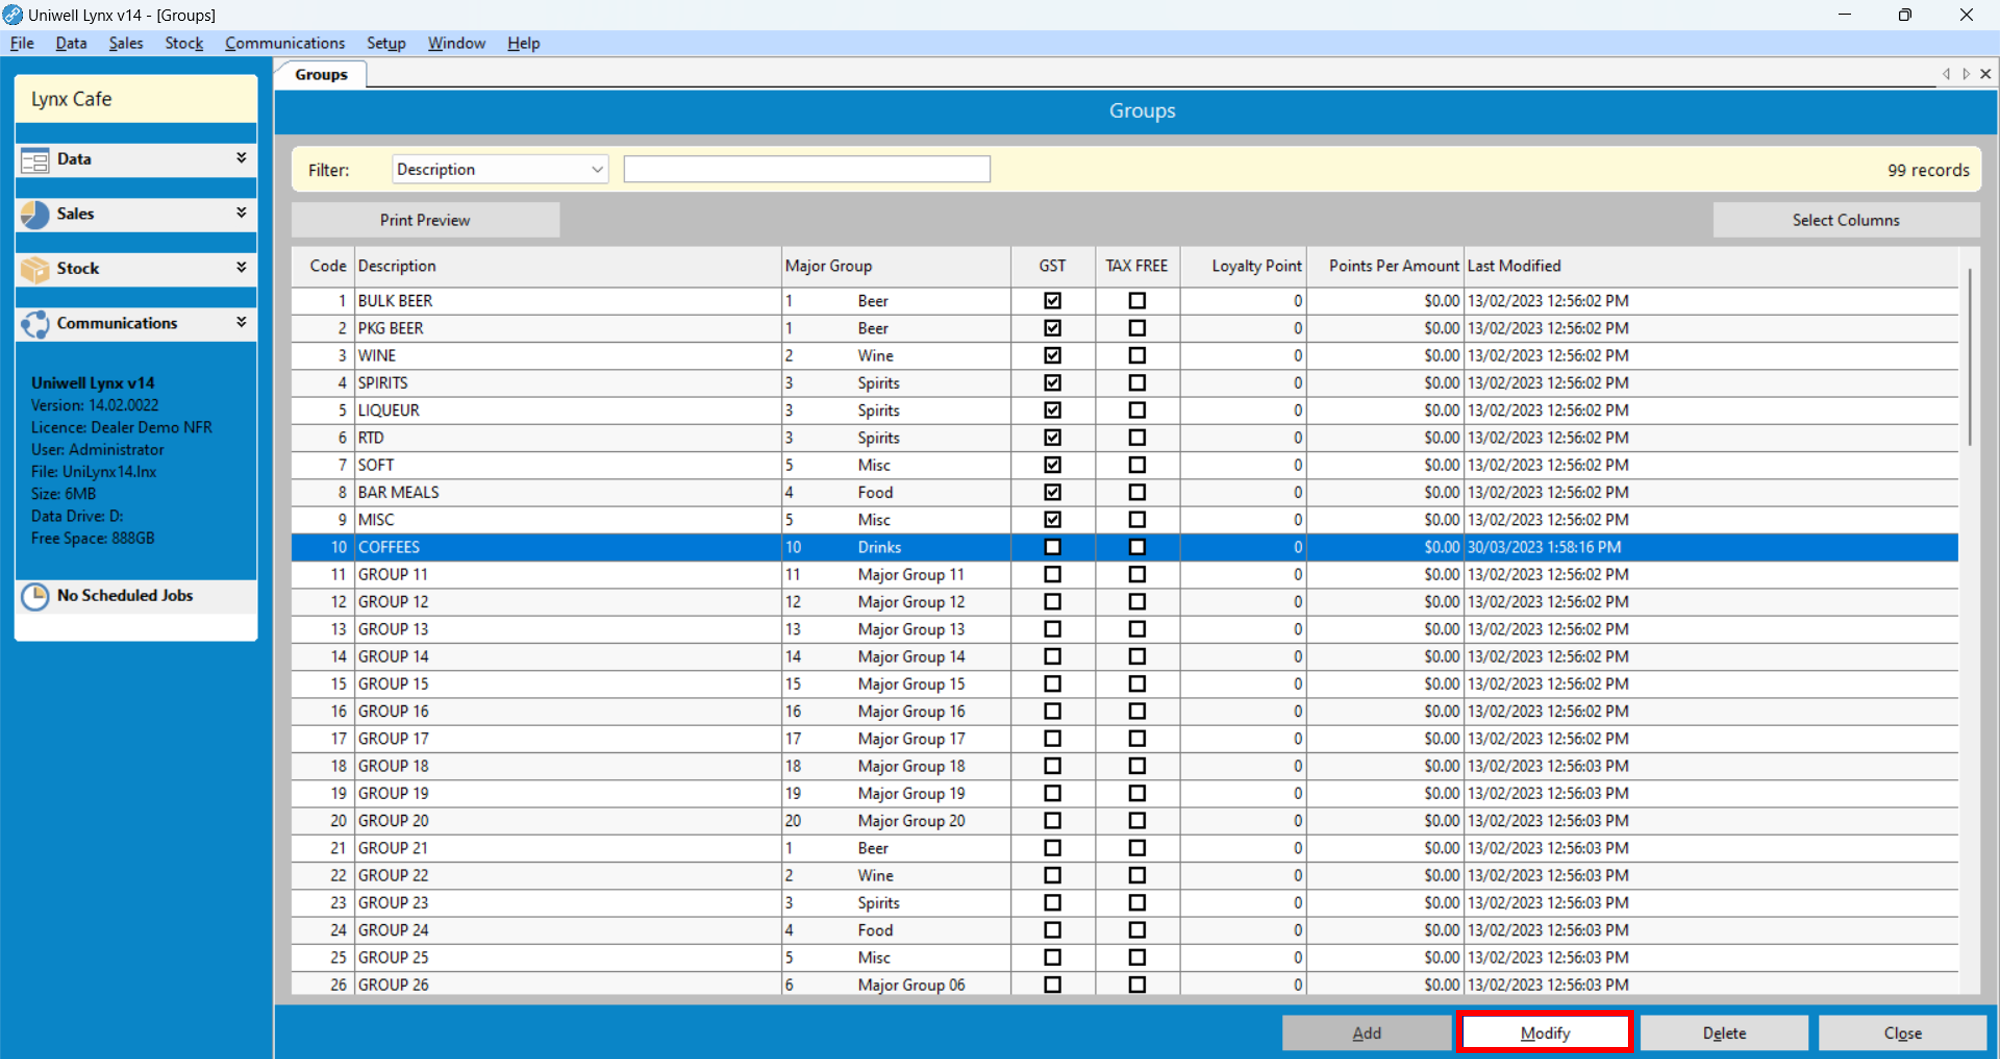This screenshot has width=2000, height=1059.
Task: Click the Data table icon in sidebar
Action: coord(35,160)
